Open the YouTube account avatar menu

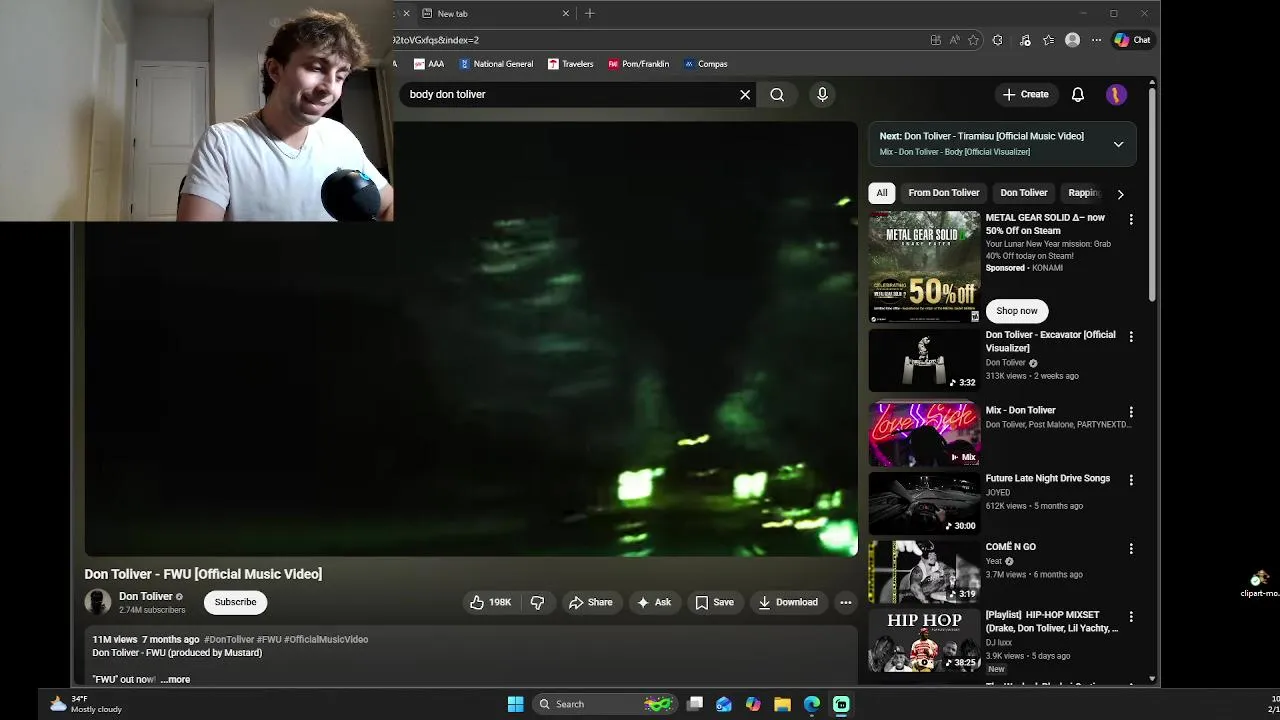(x=1116, y=94)
